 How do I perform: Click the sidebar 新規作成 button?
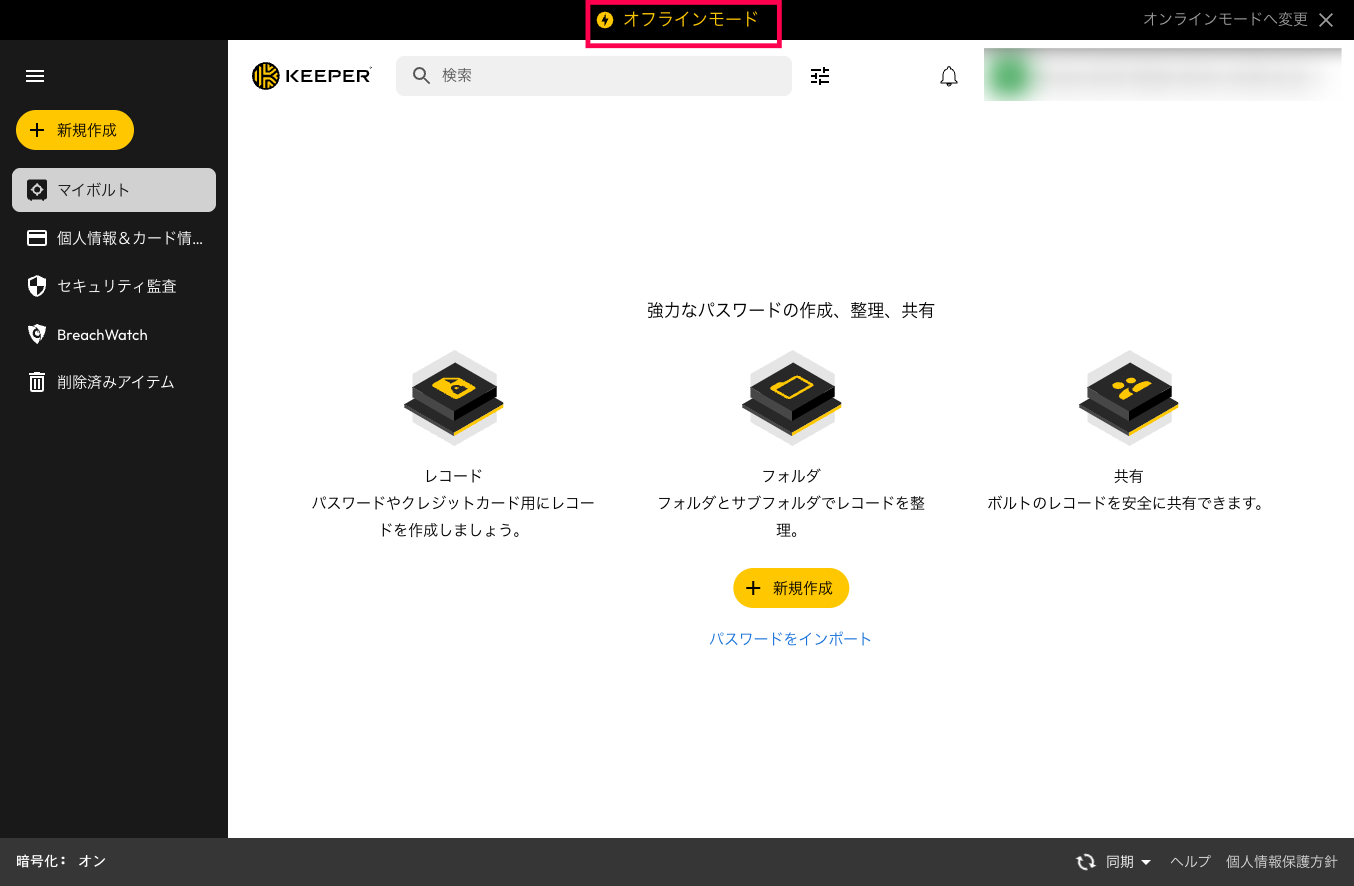(75, 130)
